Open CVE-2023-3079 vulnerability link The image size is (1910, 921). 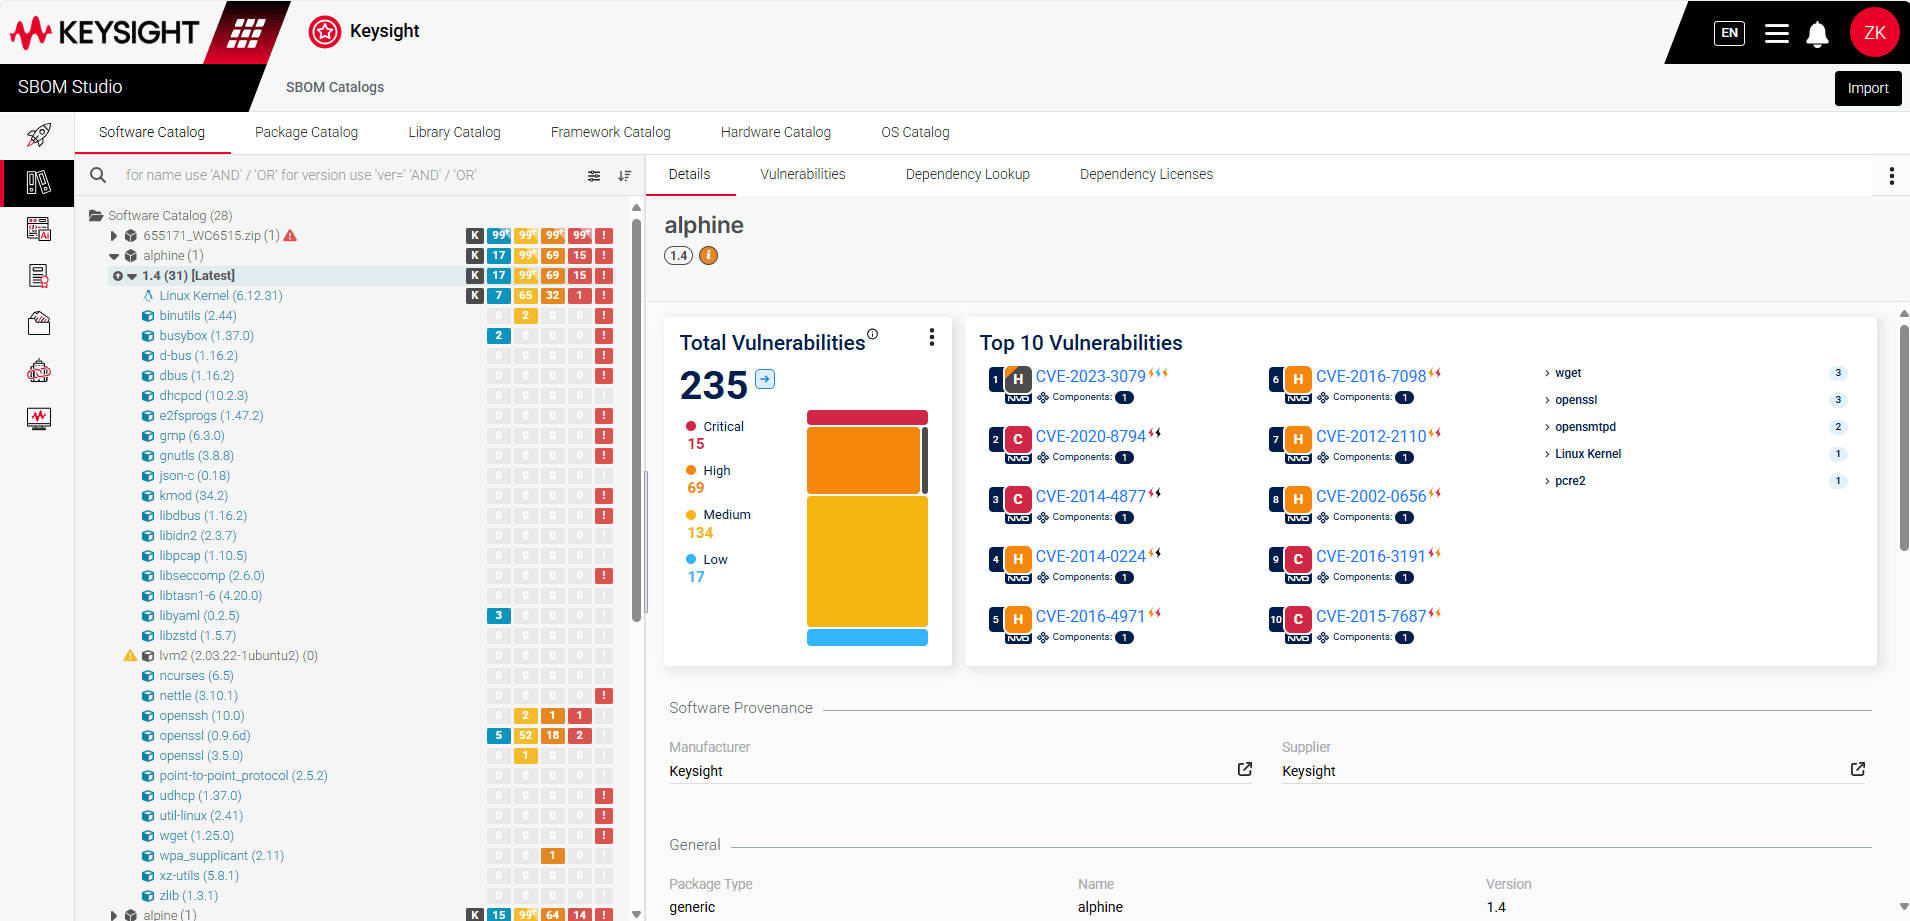click(1090, 376)
